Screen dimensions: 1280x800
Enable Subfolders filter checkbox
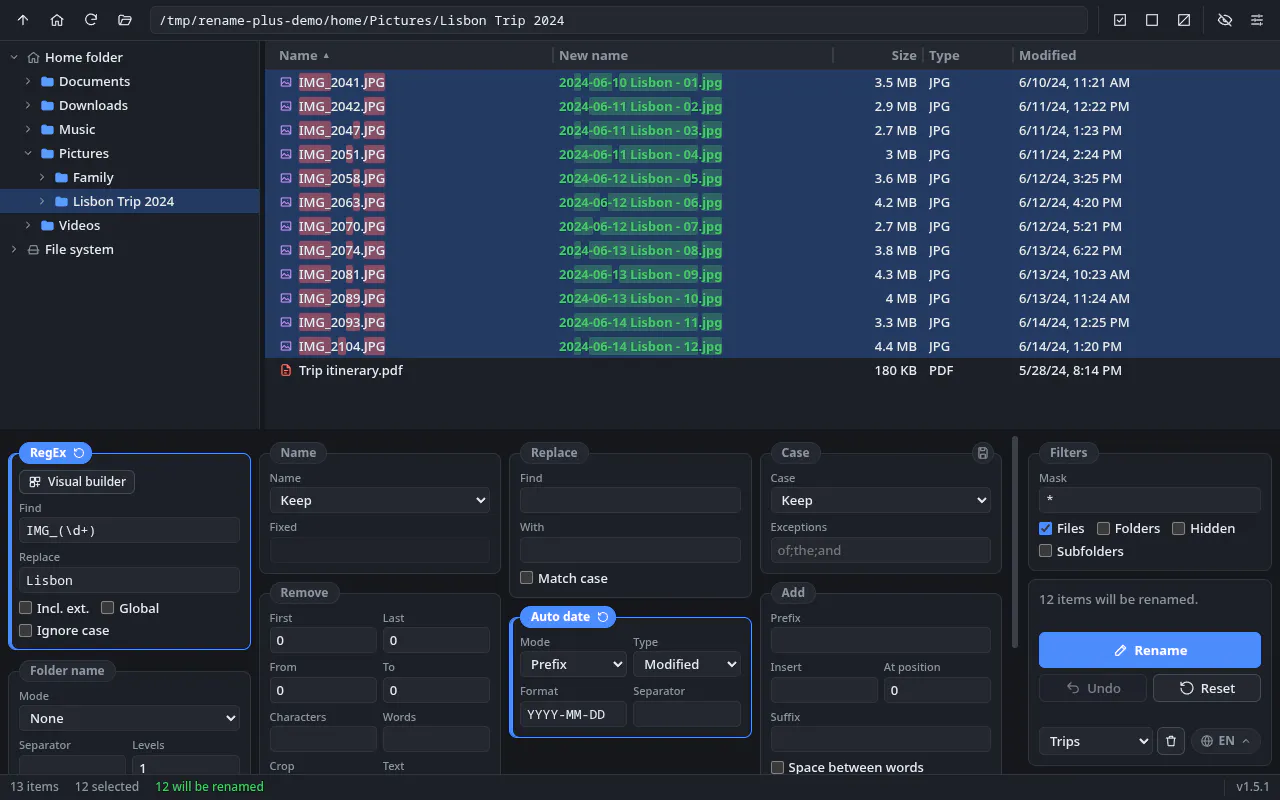[x=1046, y=551]
